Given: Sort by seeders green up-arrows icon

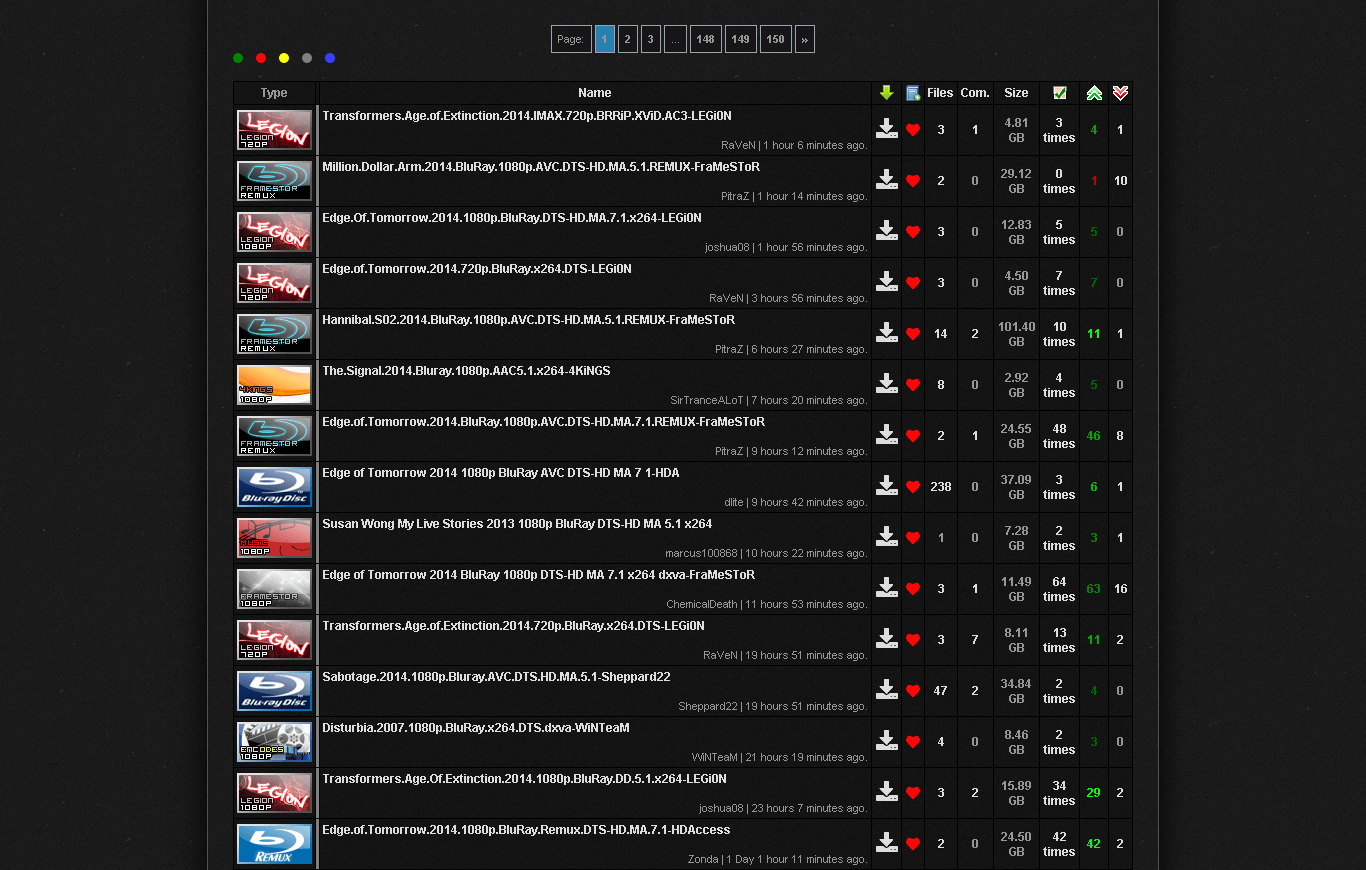Looking at the screenshot, I should point(1094,93).
